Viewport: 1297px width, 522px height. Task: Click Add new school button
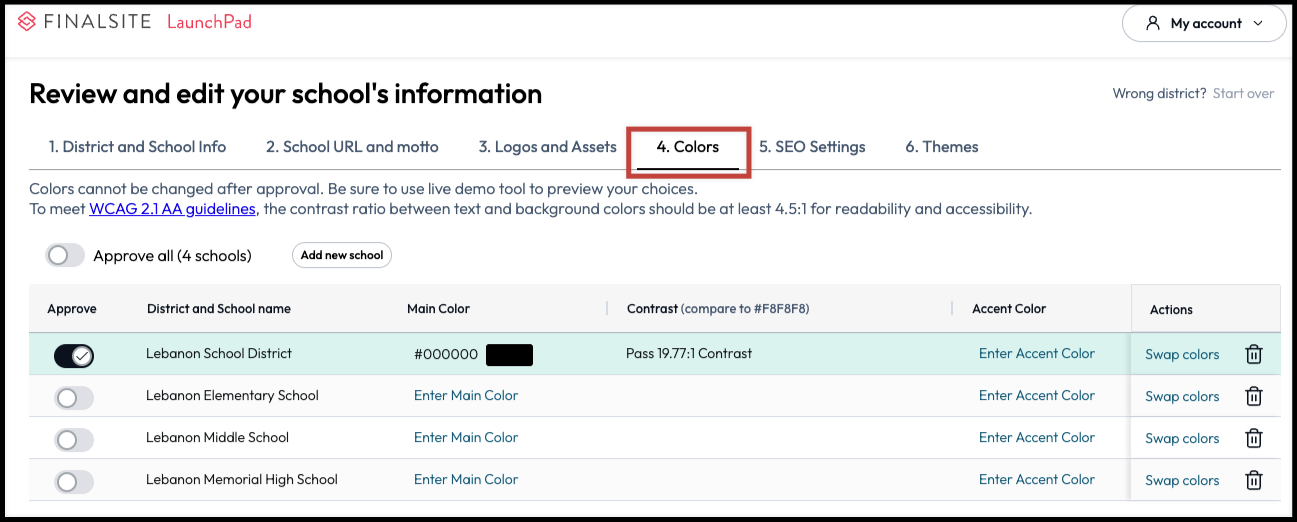(342, 255)
